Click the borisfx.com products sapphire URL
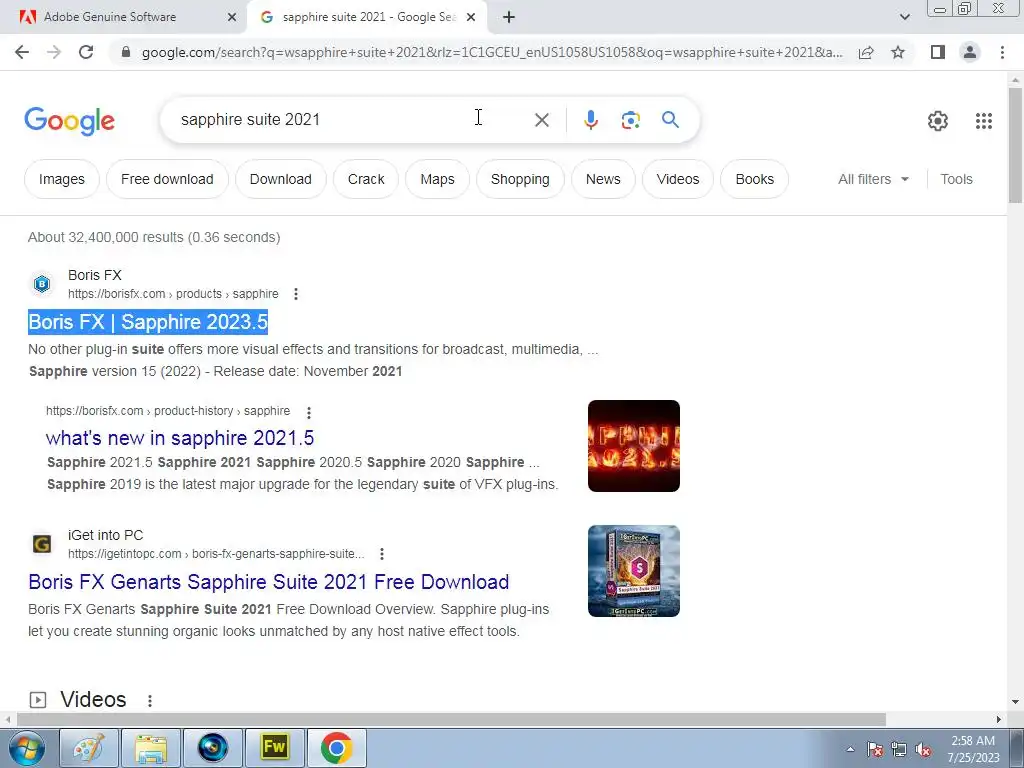Screen dimensions: 1024x768 click(173, 294)
